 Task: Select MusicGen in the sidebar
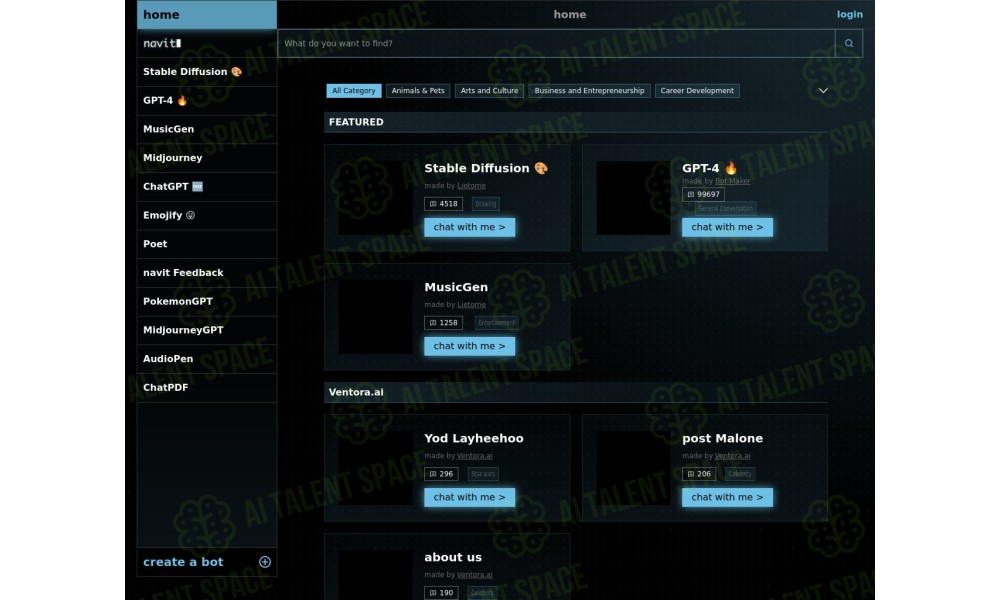(x=207, y=129)
